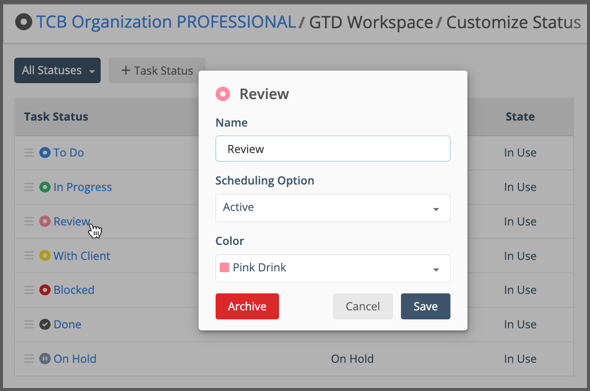
Task: Open the To Do status link
Action: 69,153
